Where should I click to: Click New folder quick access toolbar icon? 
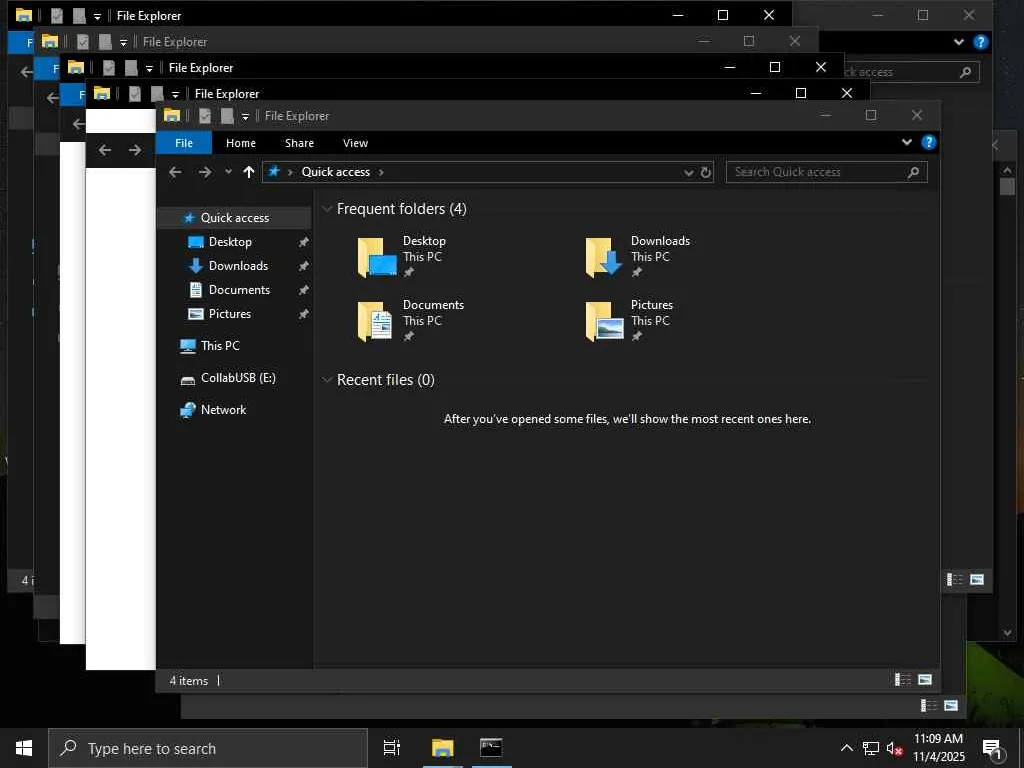click(227, 116)
